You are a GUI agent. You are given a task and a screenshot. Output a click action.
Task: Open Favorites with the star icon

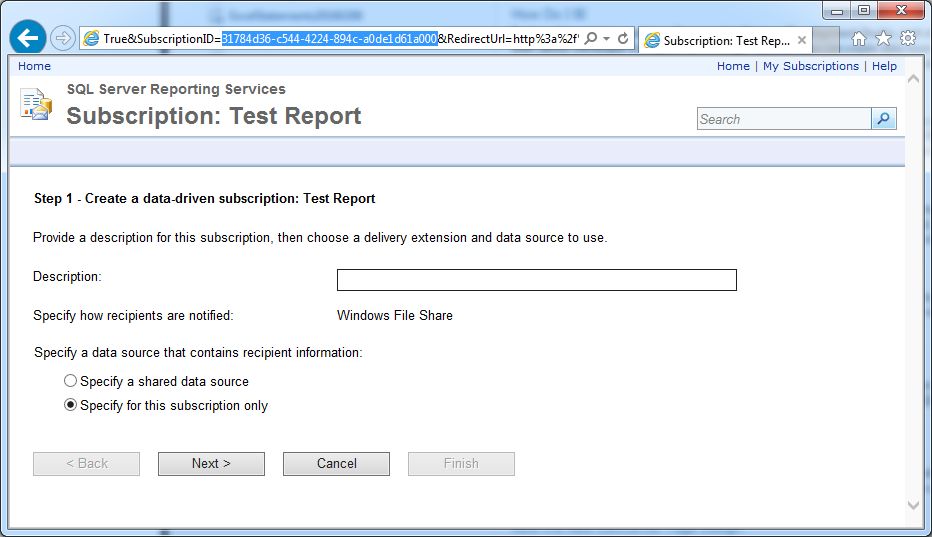pyautogui.click(x=884, y=39)
